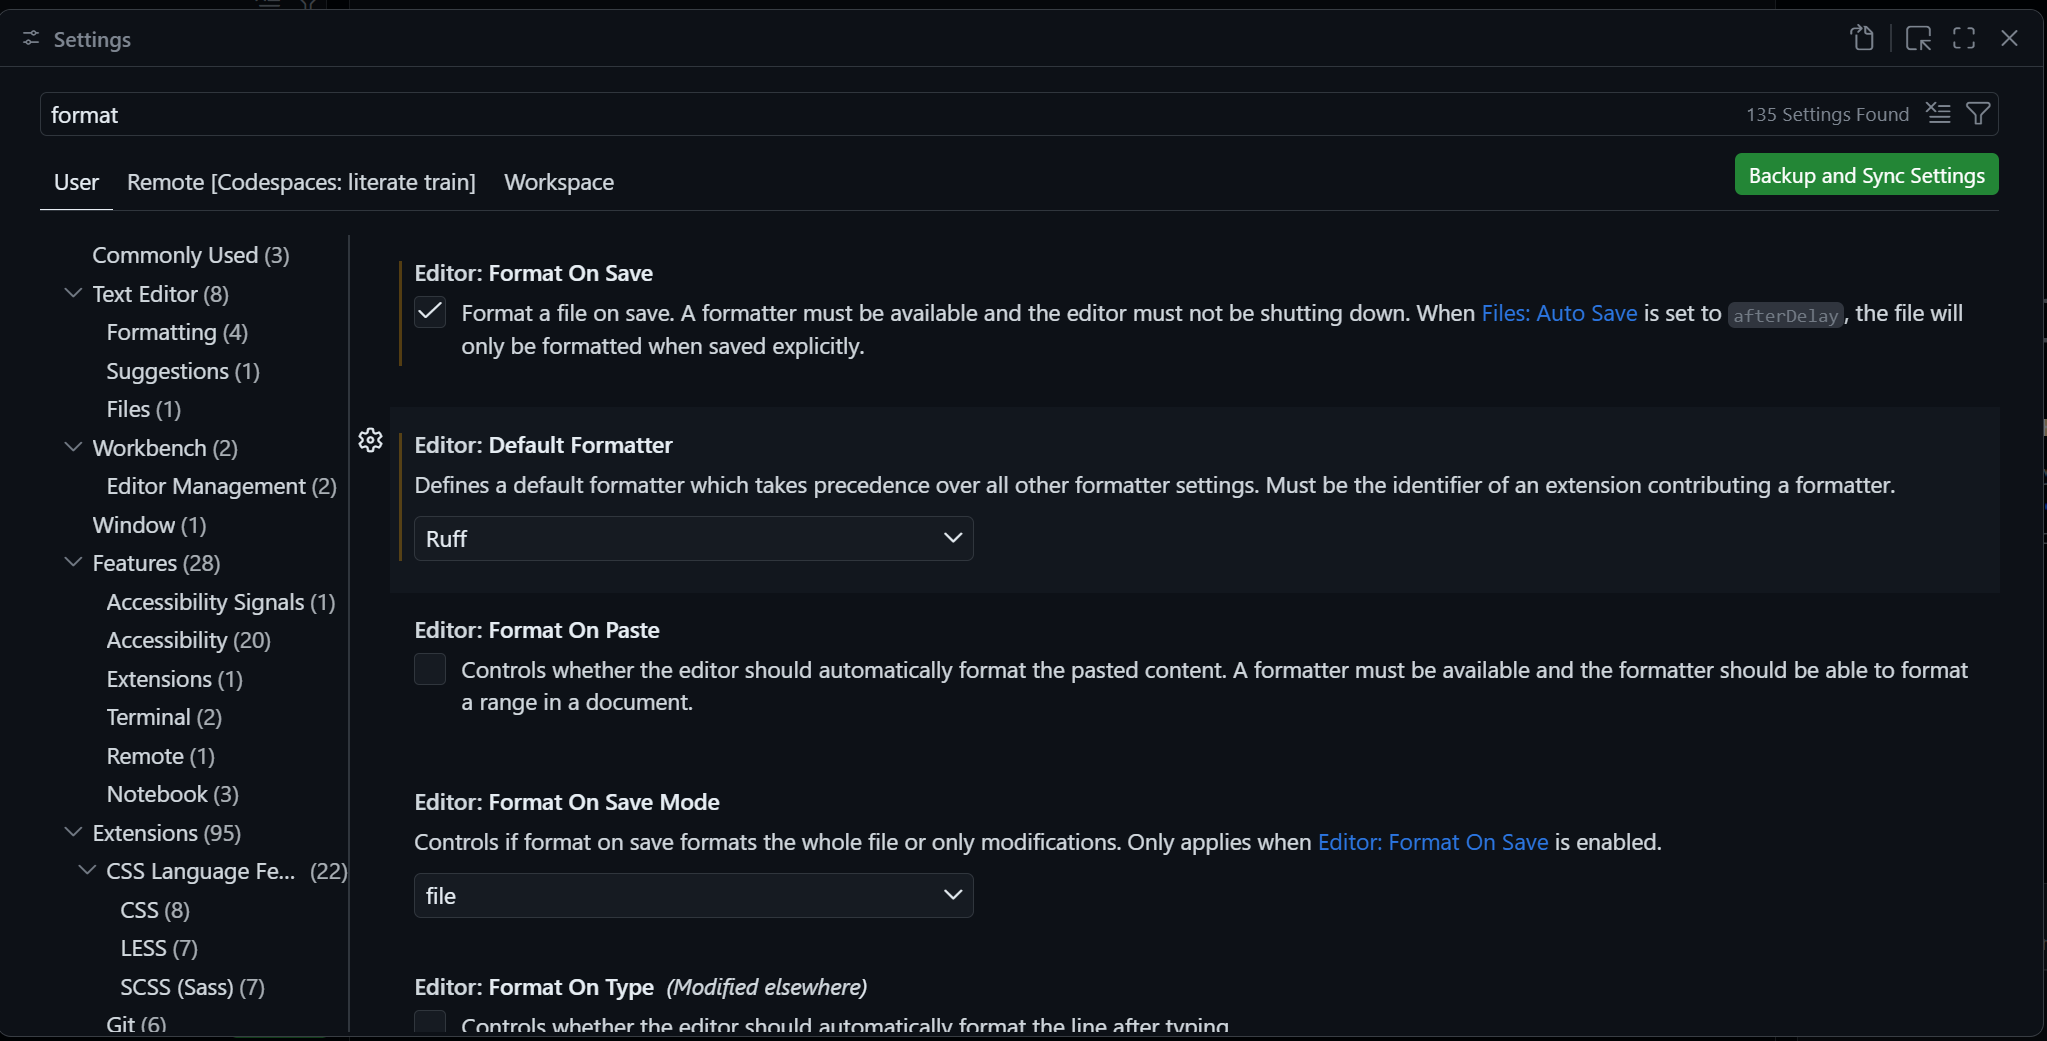
Task: Collapse the Workbench tree section
Action: tap(73, 447)
